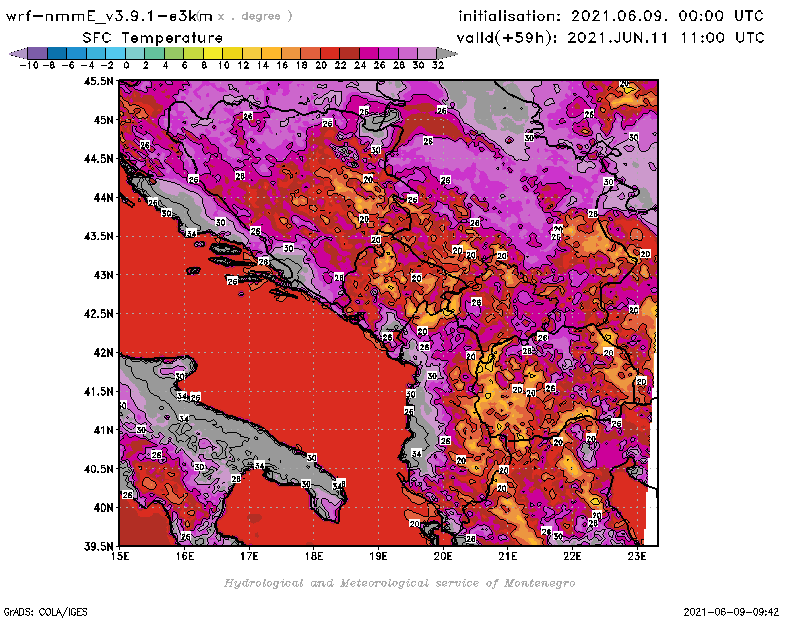
Task: Click the '45.5N' latitude label
Action: point(98,81)
